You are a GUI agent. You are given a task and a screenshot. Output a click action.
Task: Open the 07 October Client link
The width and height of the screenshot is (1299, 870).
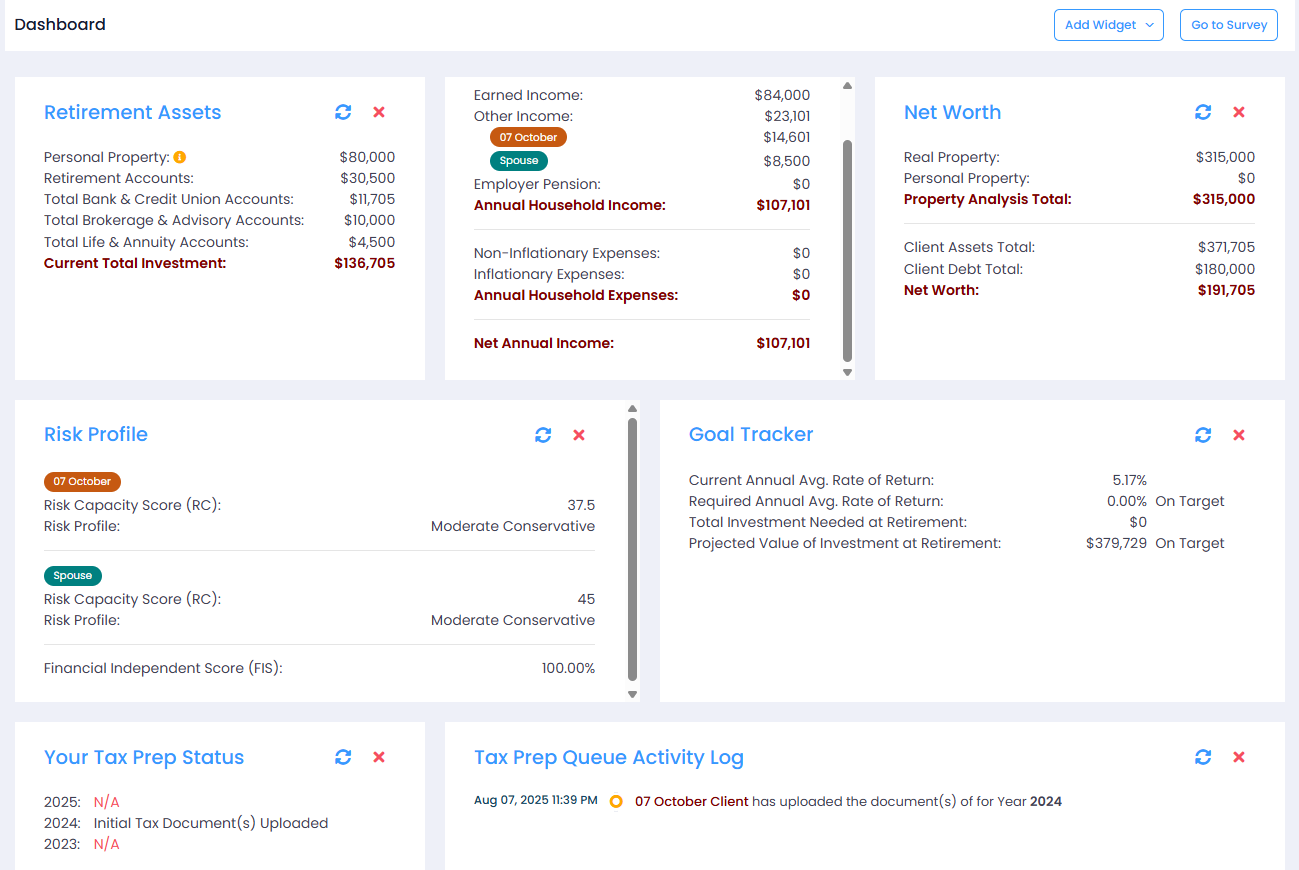(692, 801)
